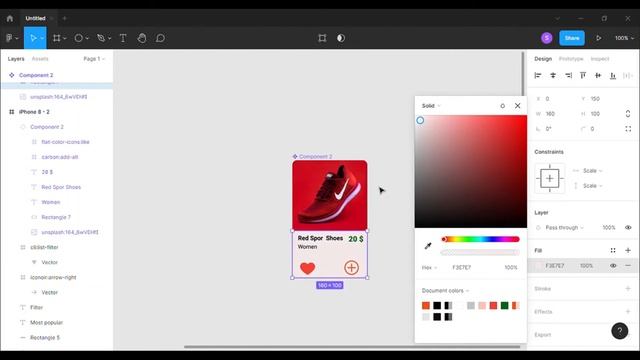
Task: Pick a color with the eyedropper
Action: point(428,246)
